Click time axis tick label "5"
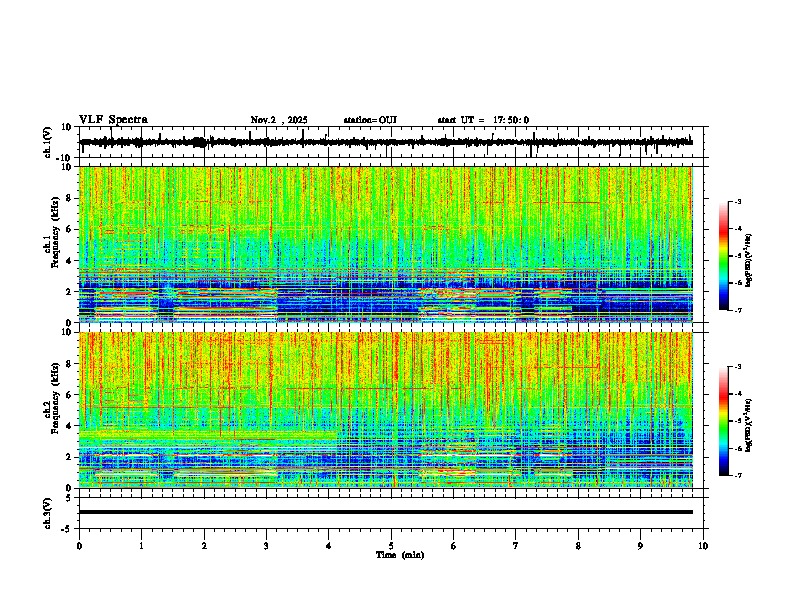This screenshot has width=792, height=612. (x=391, y=546)
